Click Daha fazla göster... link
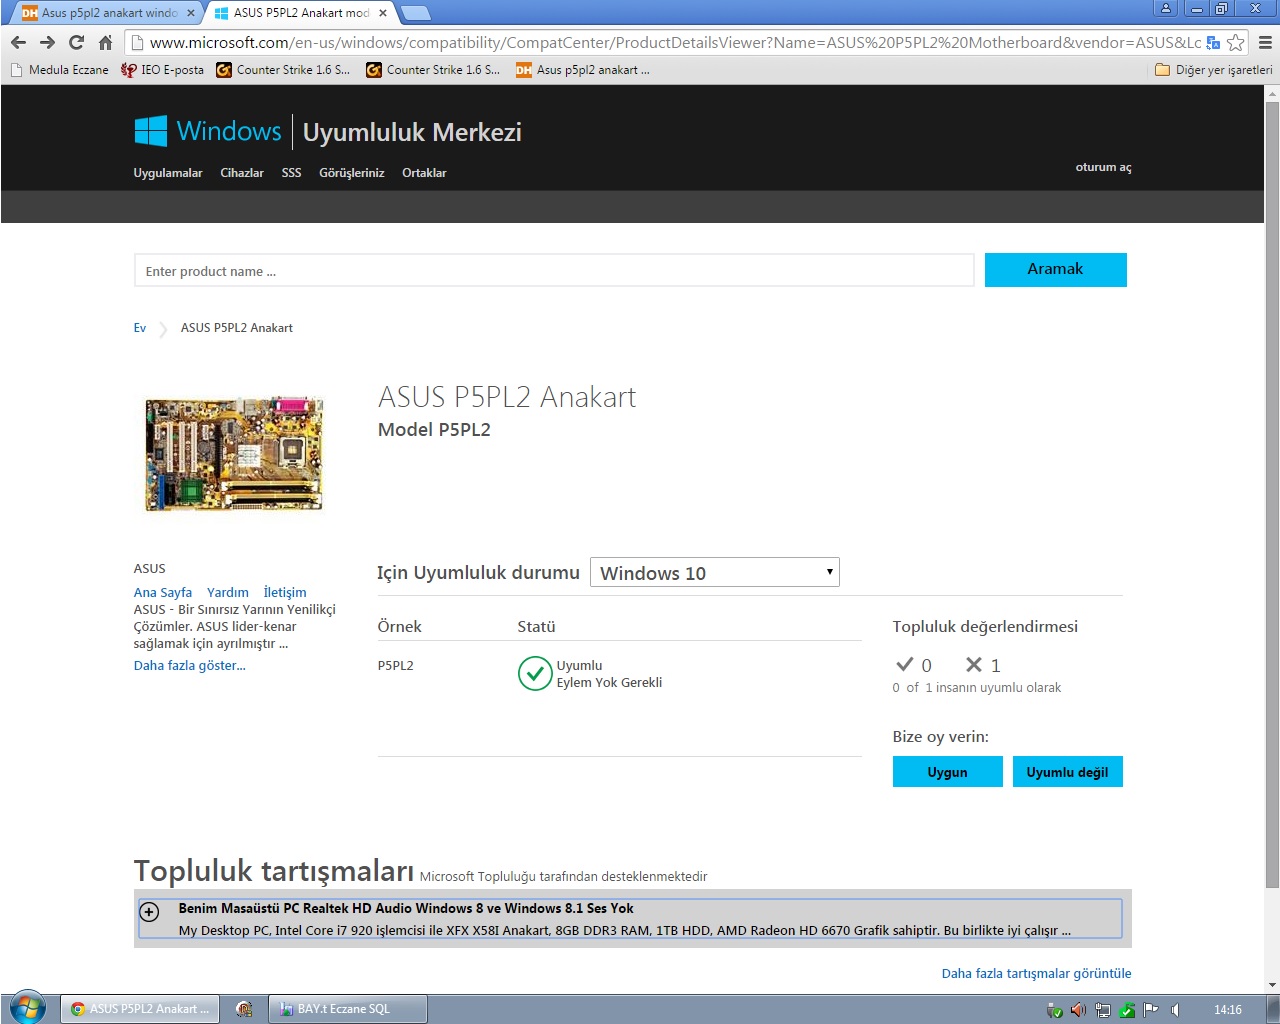 point(190,666)
